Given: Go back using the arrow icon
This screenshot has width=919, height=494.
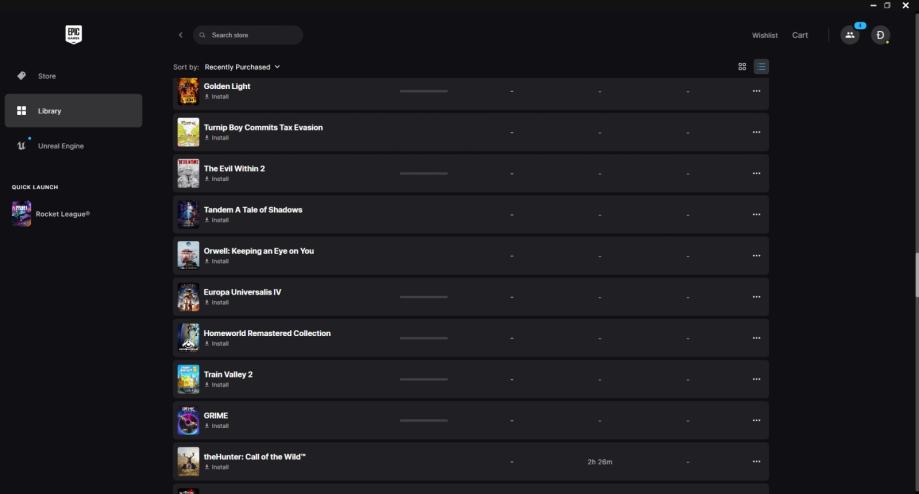Looking at the screenshot, I should pos(181,35).
